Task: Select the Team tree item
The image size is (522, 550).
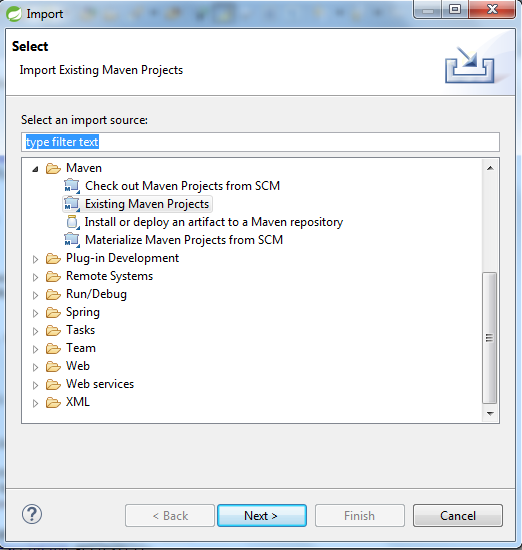Action: point(81,348)
